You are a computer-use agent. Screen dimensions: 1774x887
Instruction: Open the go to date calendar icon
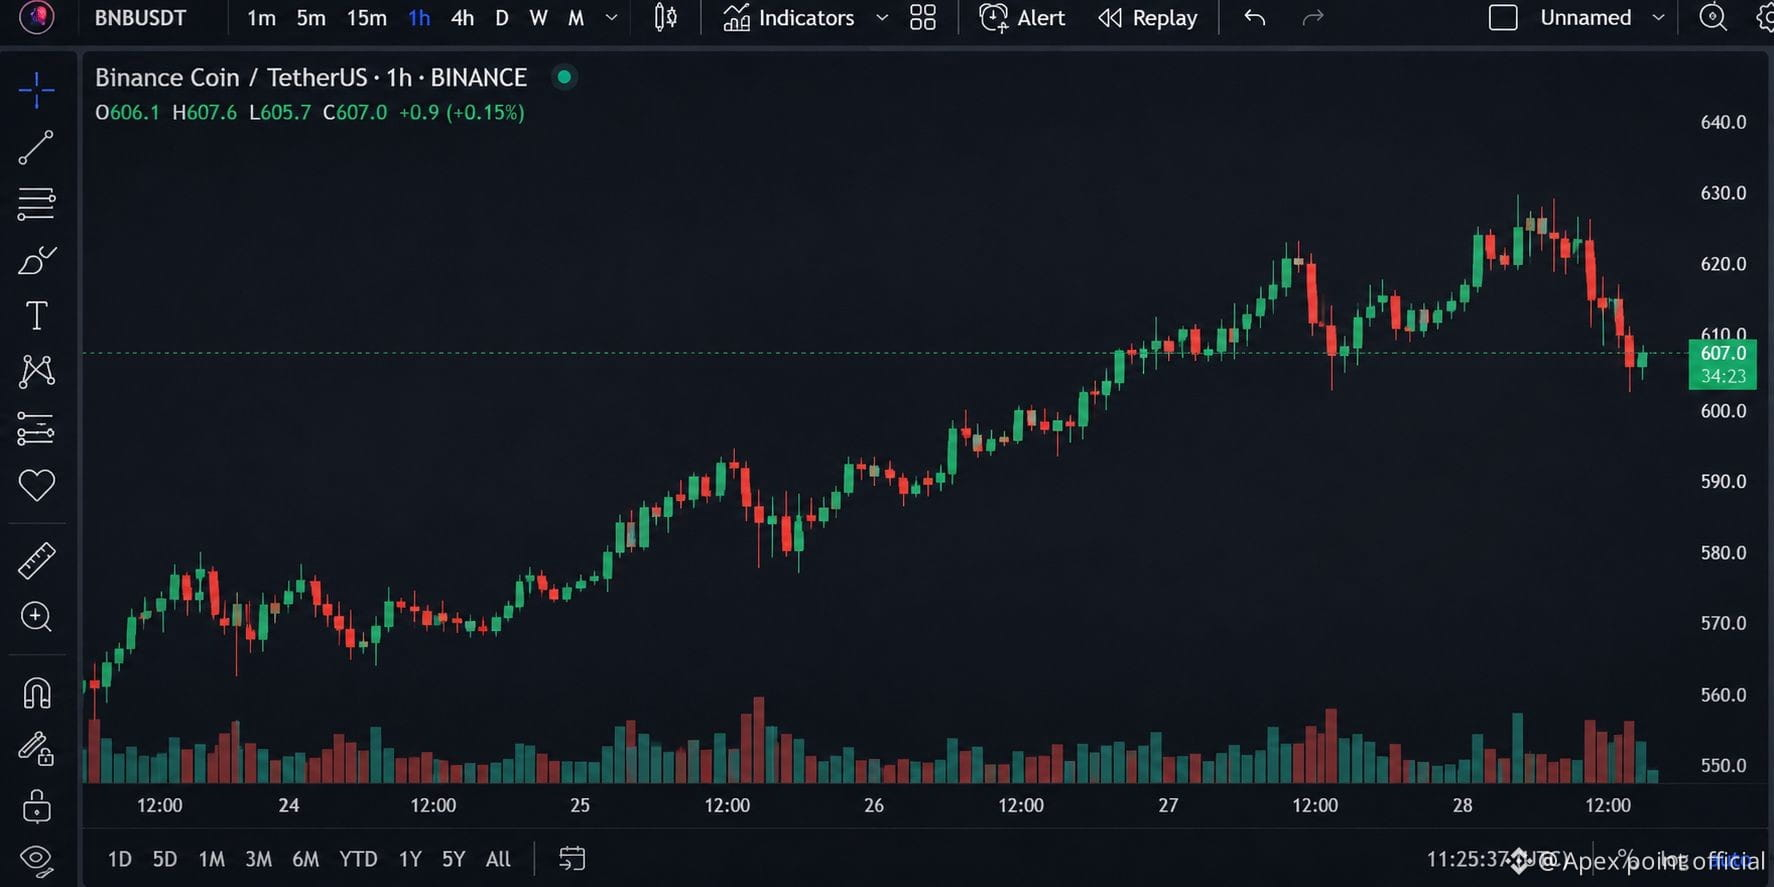tap(572, 858)
